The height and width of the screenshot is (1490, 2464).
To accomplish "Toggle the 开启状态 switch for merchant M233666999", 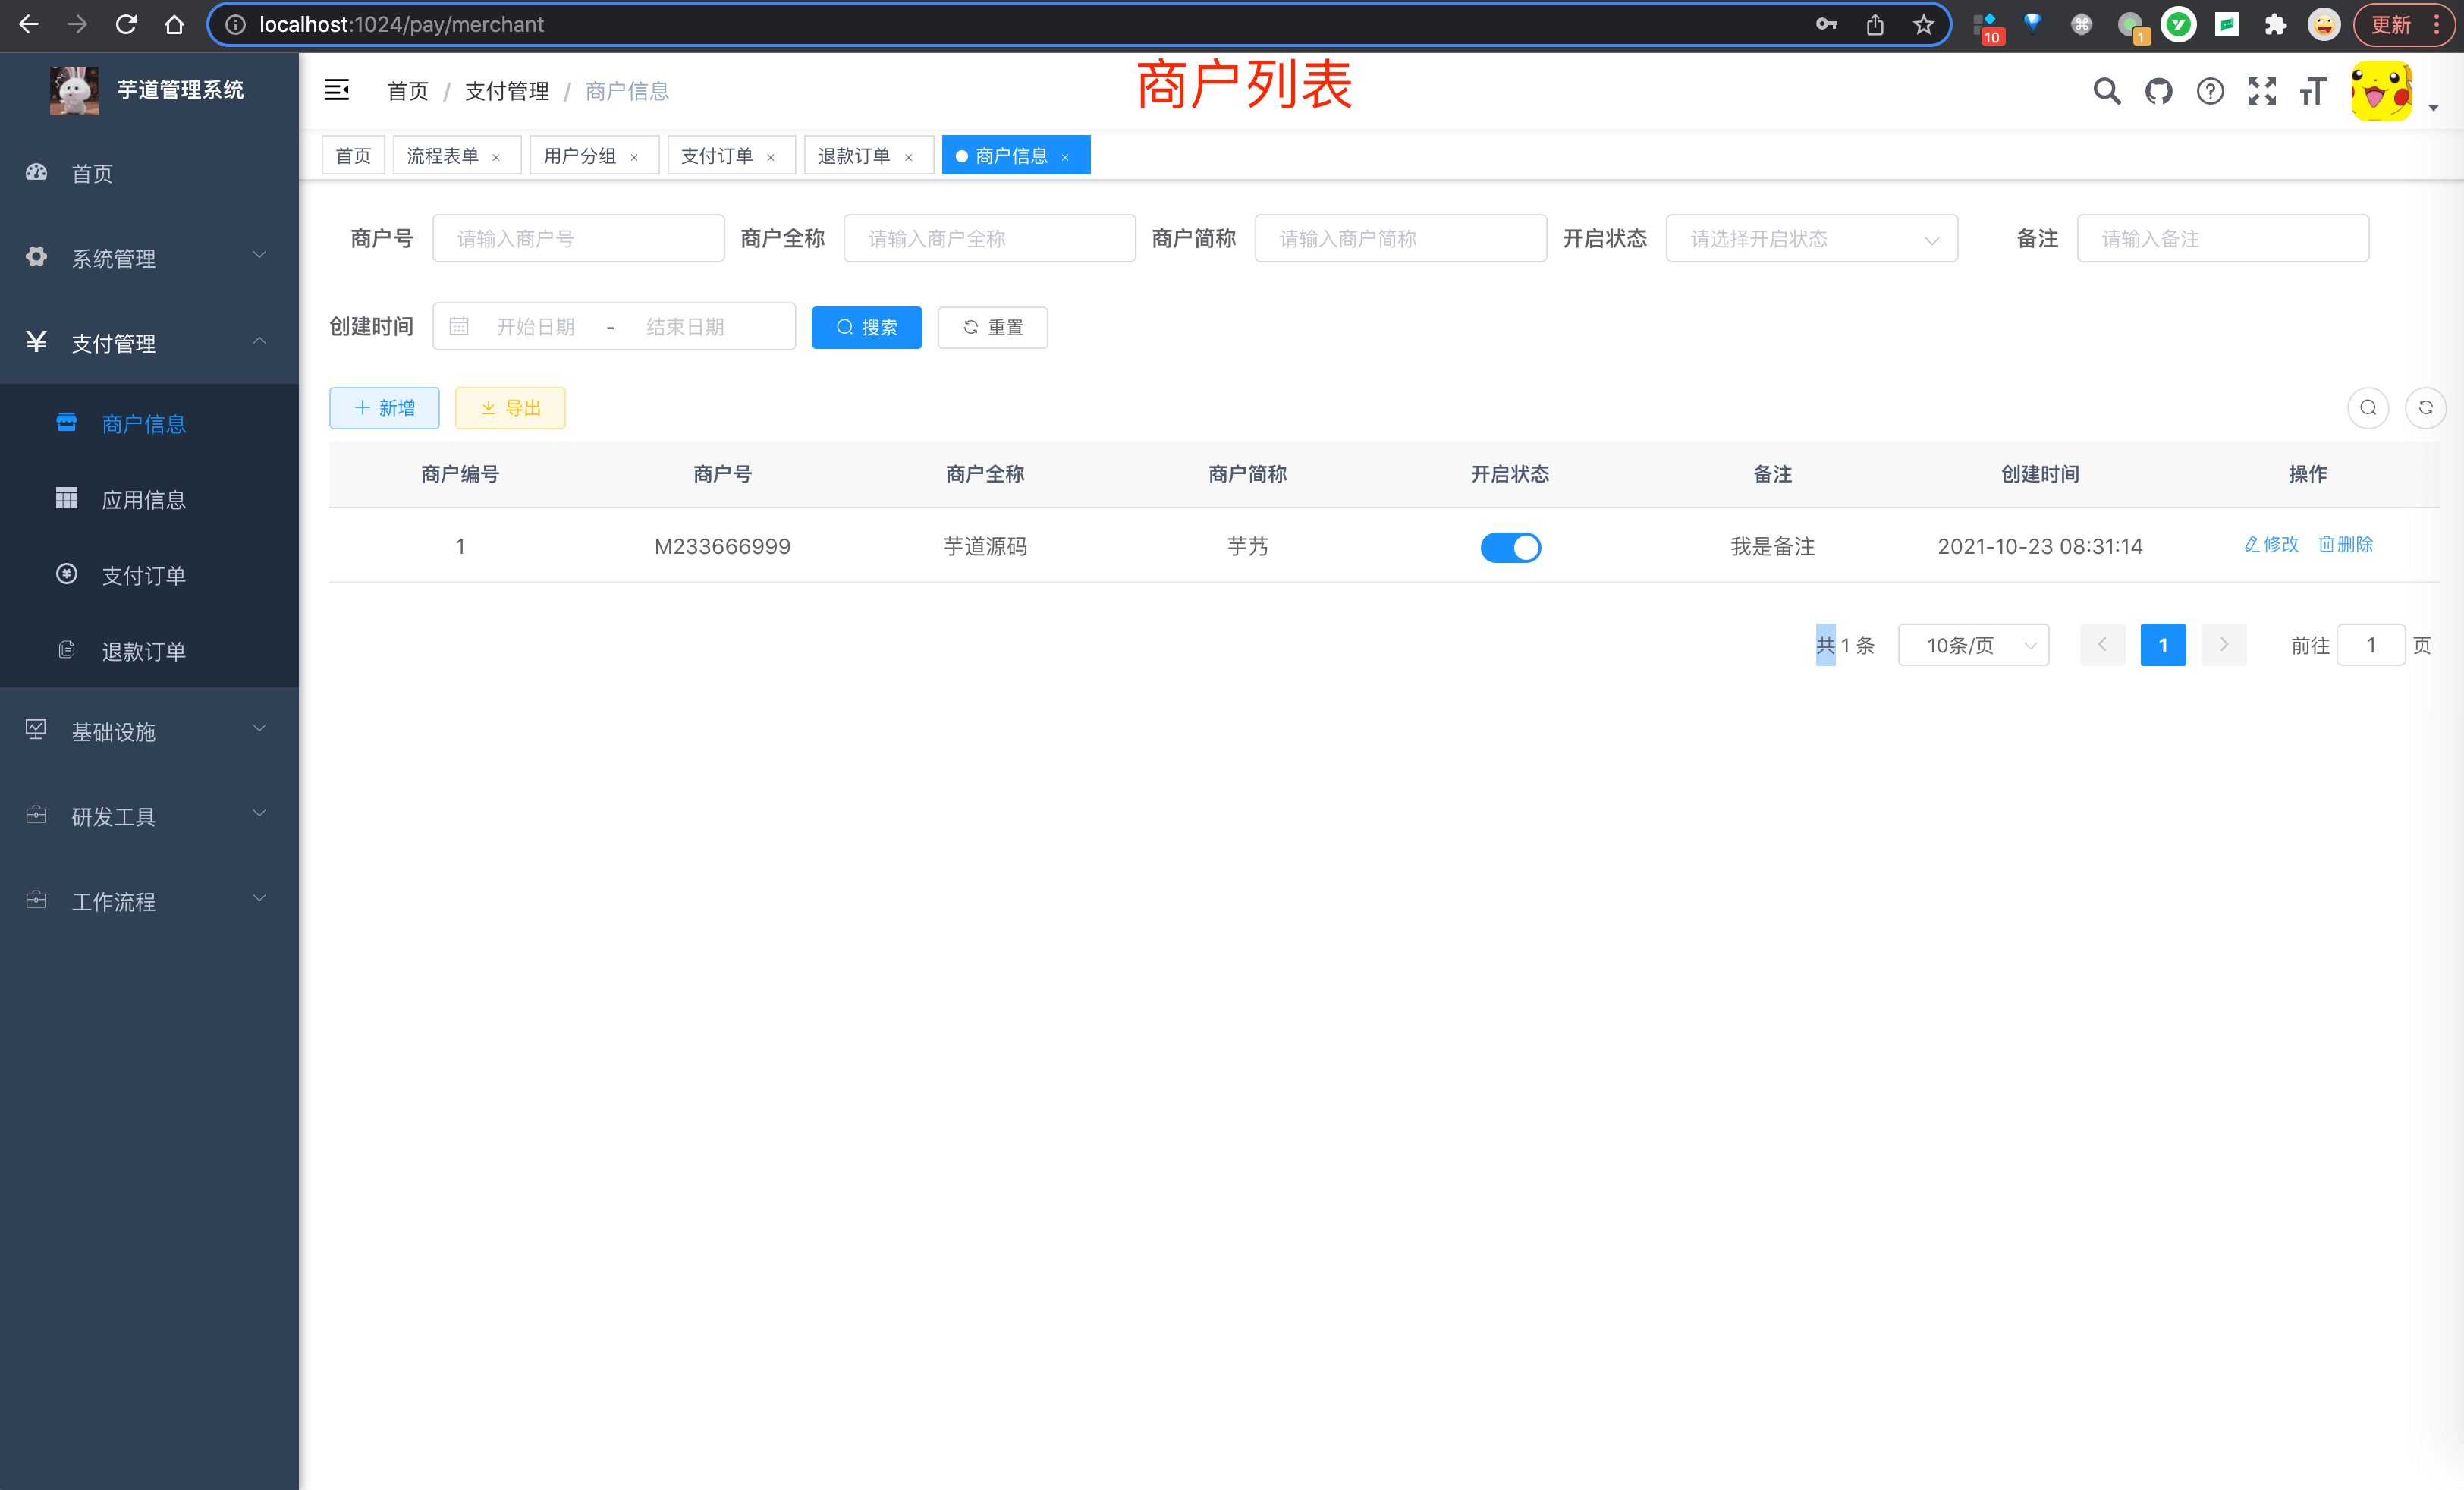I will [1510, 547].
